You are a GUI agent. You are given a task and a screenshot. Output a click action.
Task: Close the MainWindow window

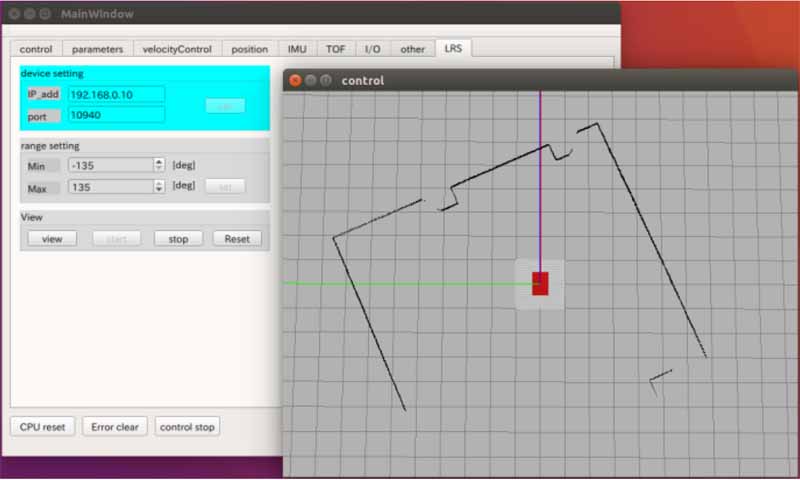click(x=14, y=14)
